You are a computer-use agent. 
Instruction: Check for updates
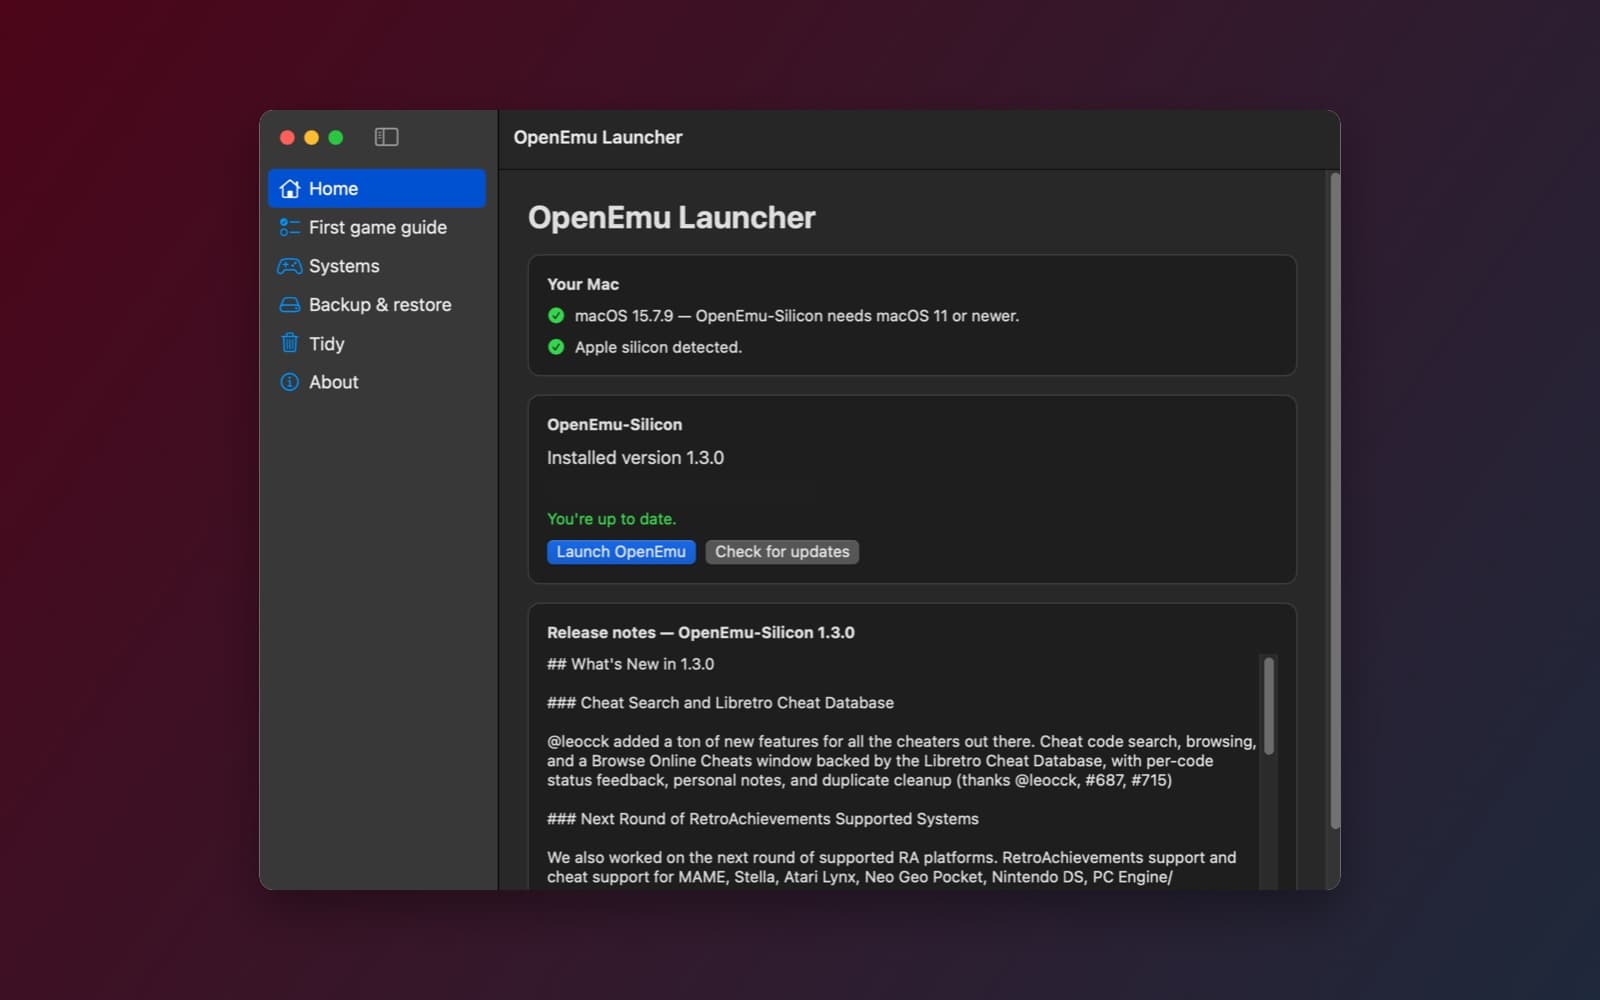point(782,552)
